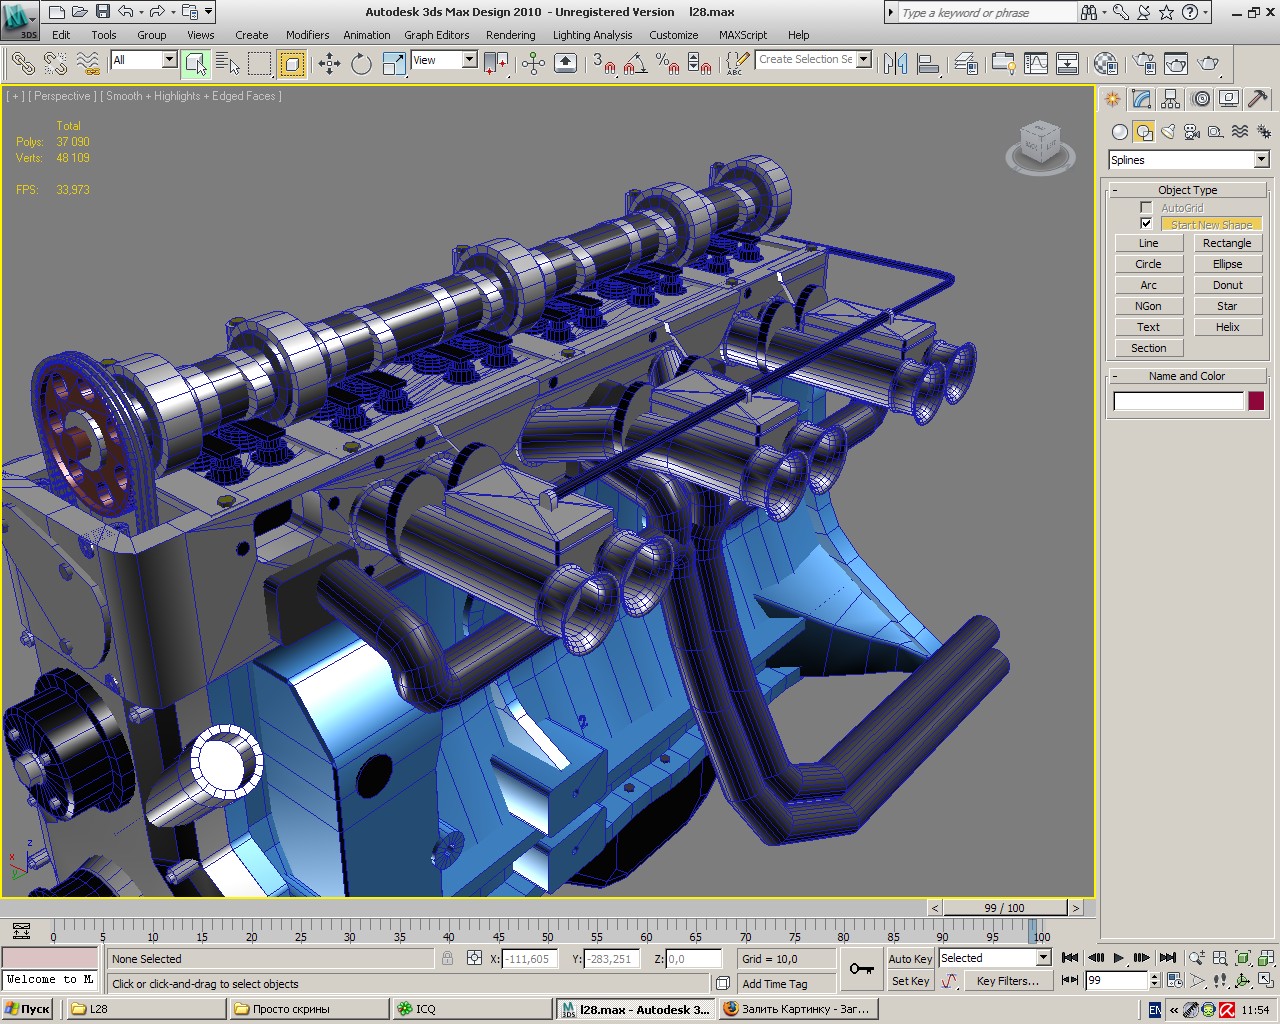Image resolution: width=1280 pixels, height=1024 pixels.
Task: Open the Rendering menu
Action: click(511, 35)
